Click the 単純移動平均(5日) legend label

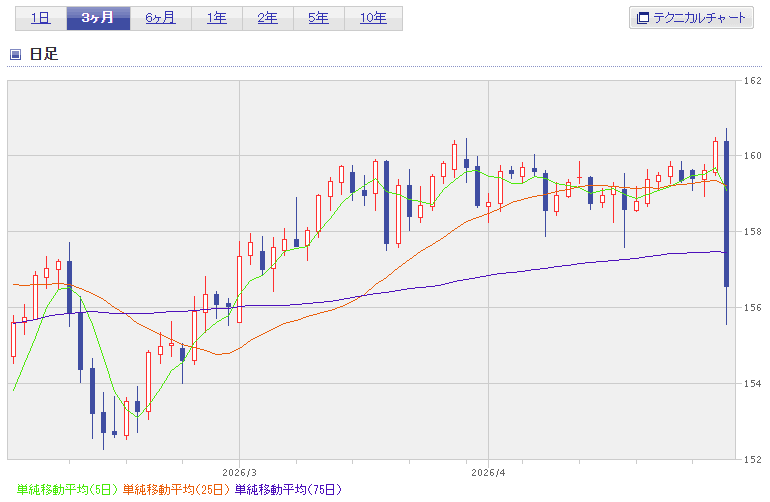click(68, 490)
